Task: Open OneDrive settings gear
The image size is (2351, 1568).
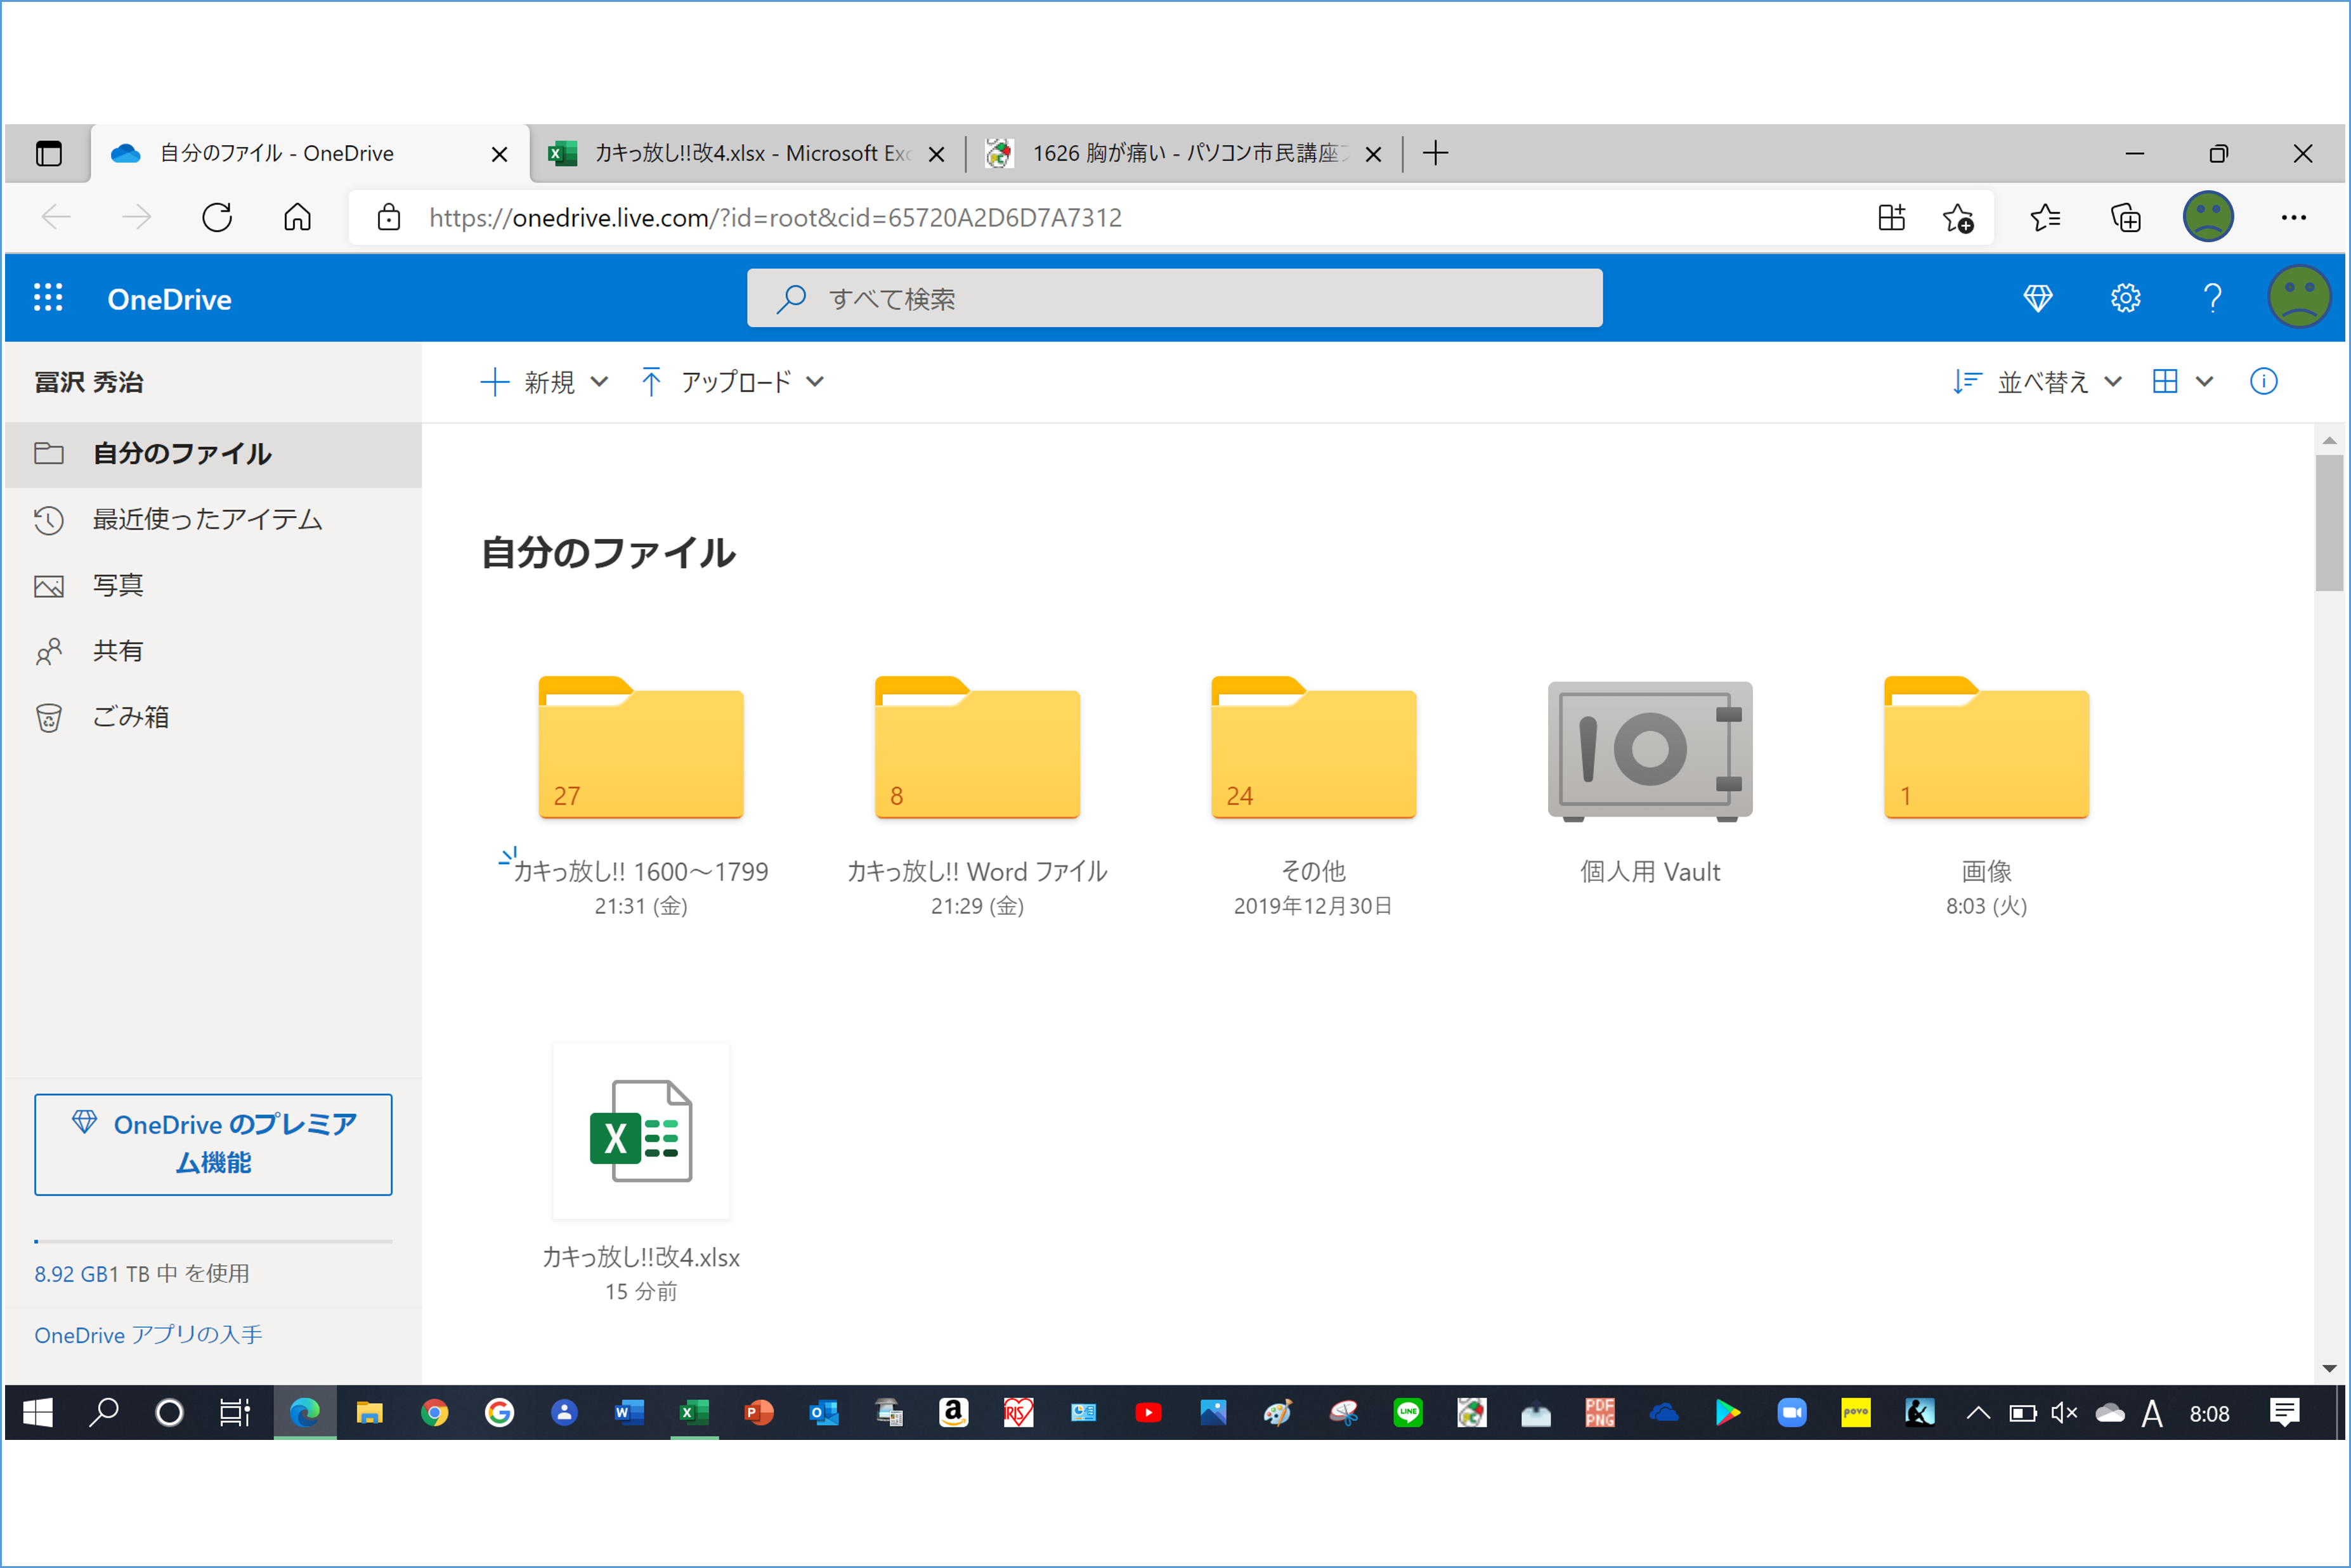Action: click(2125, 298)
